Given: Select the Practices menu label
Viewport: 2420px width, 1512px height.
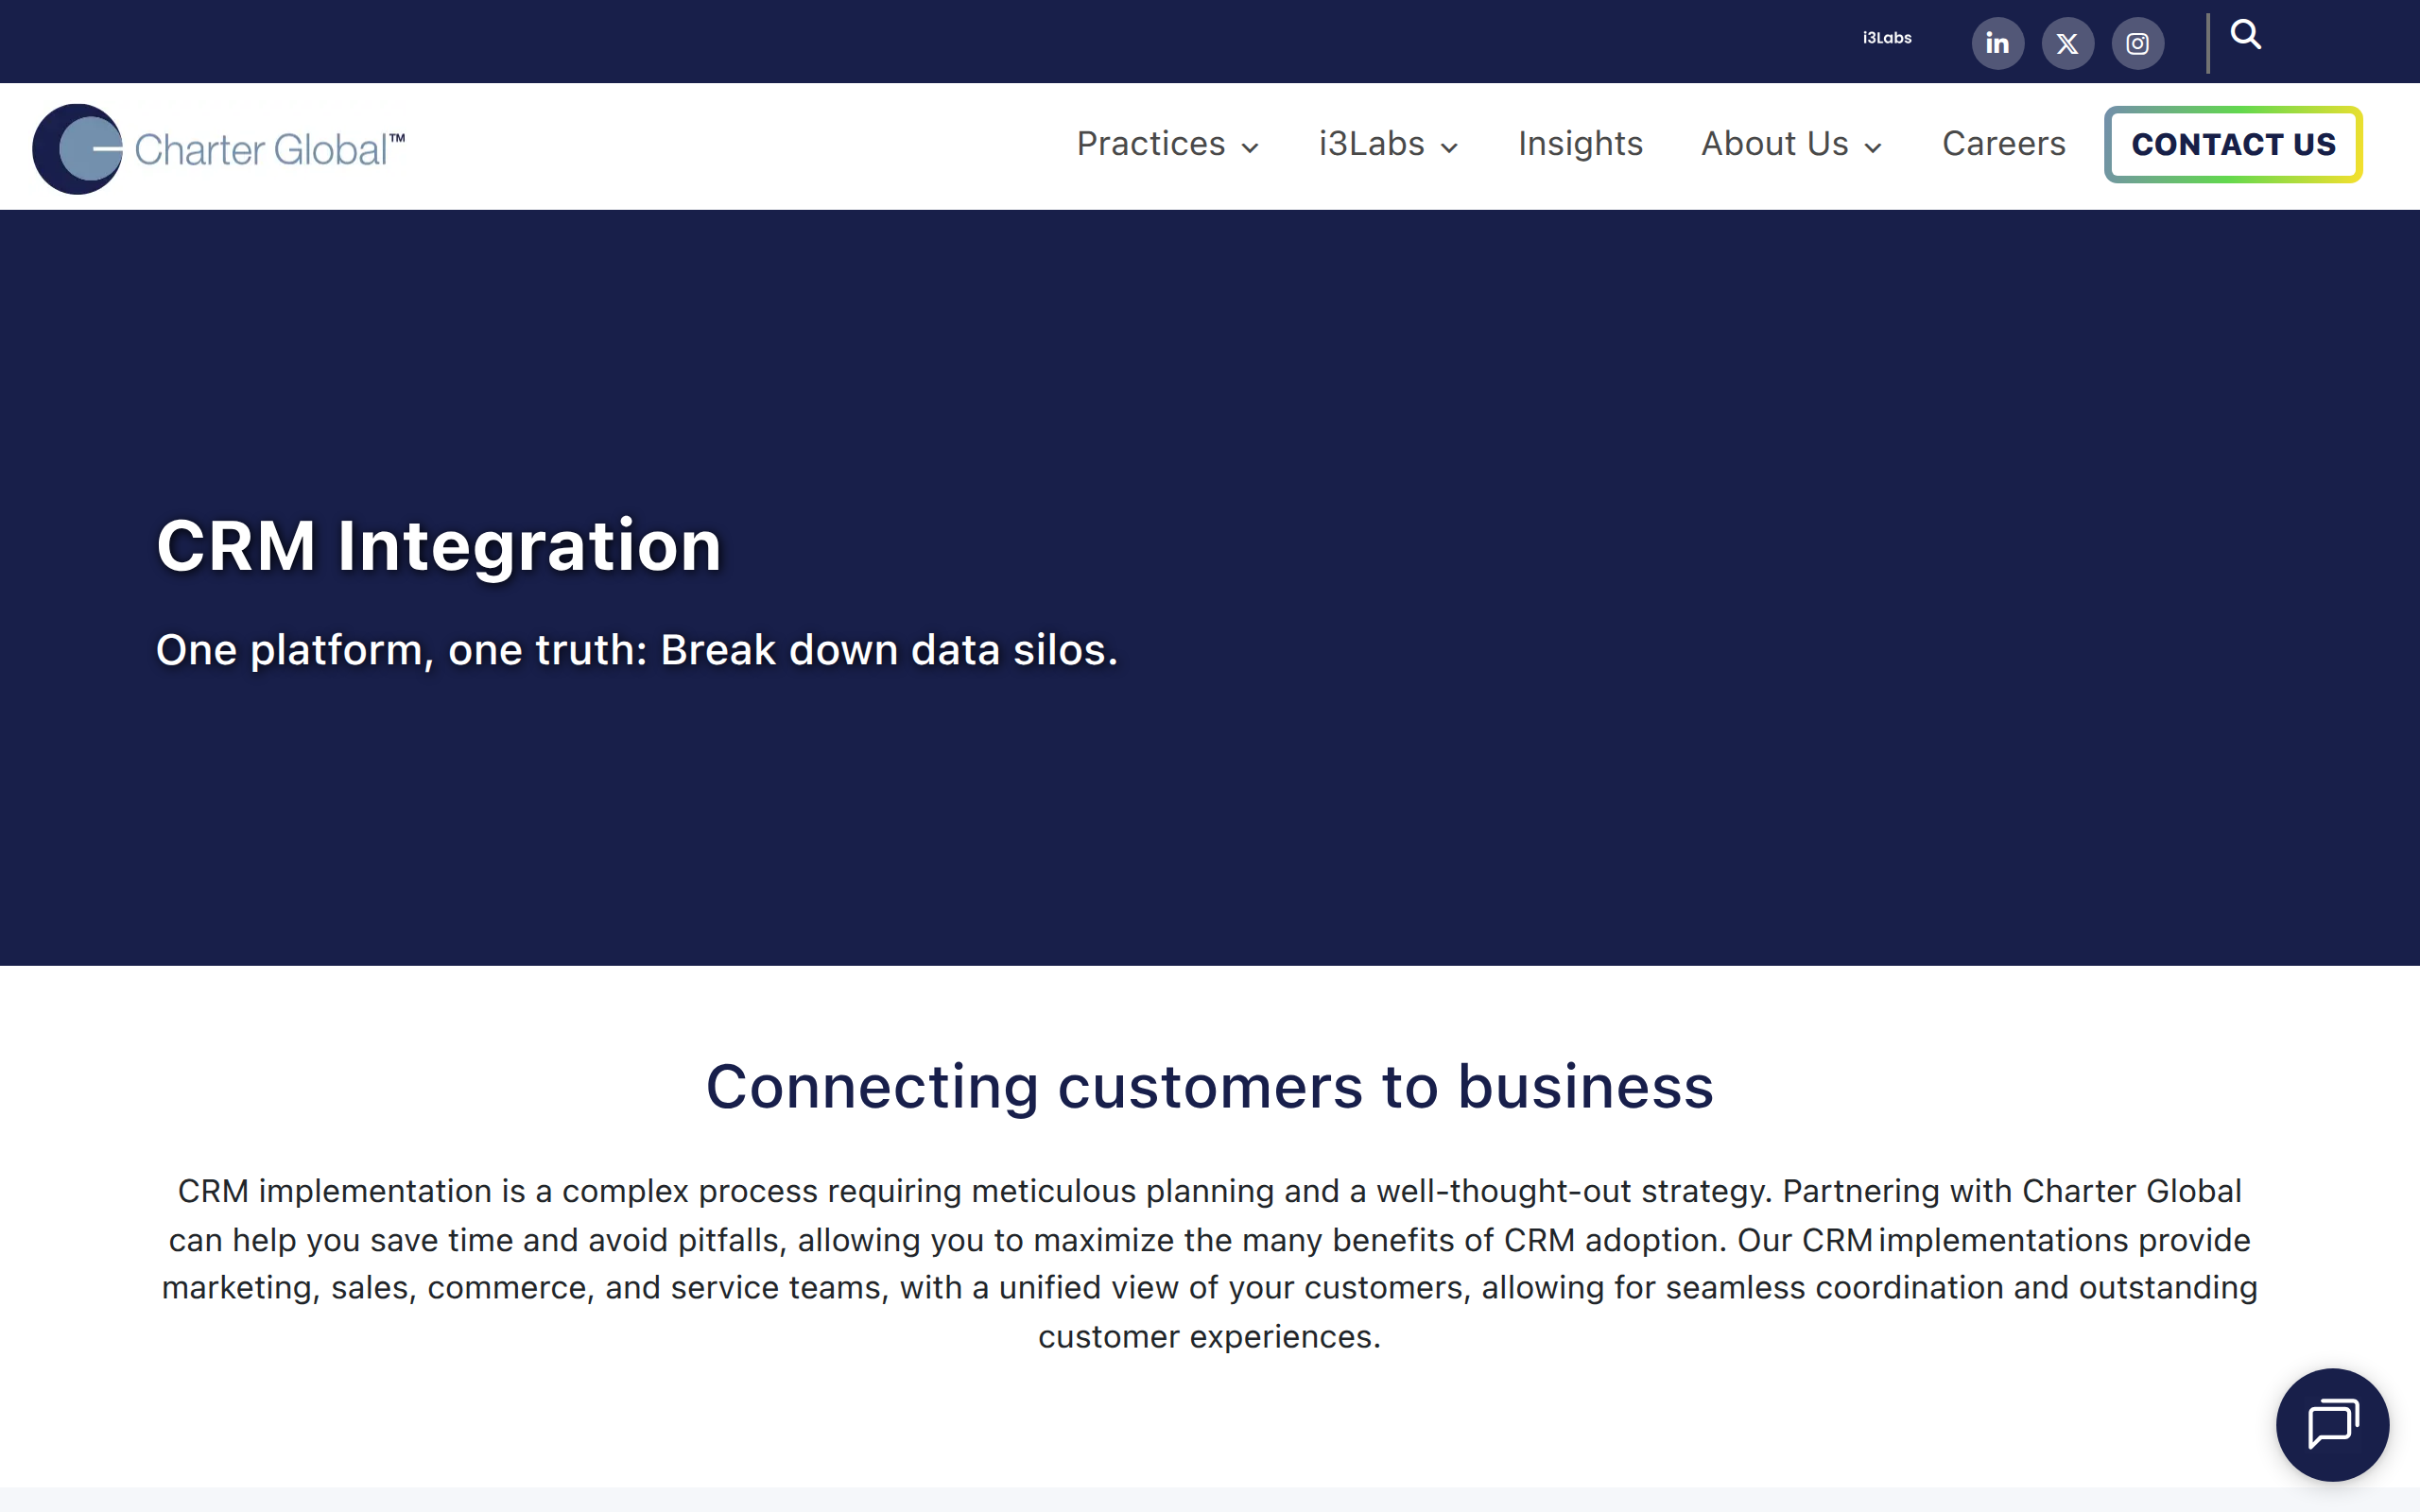Looking at the screenshot, I should pyautogui.click(x=1150, y=144).
